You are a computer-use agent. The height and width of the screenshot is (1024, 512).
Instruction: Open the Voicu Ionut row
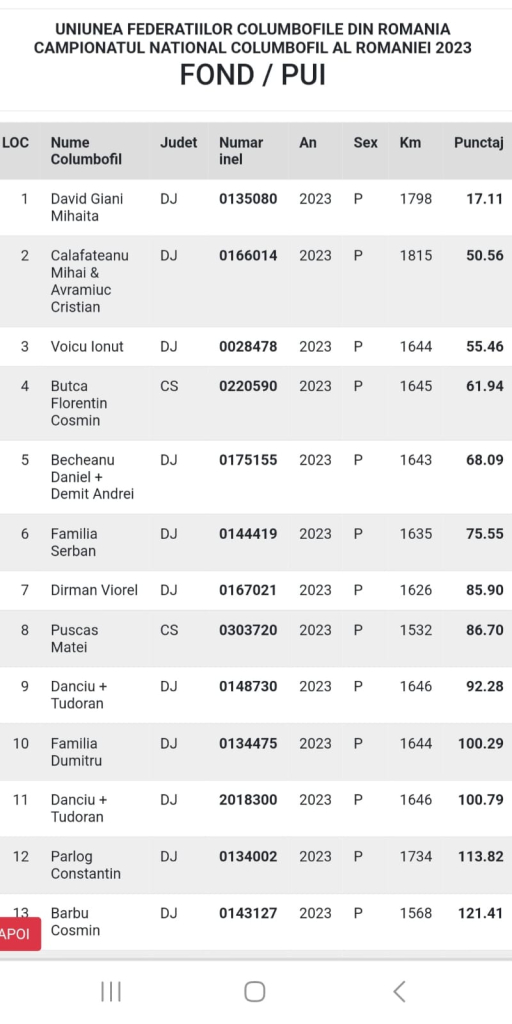tap(256, 347)
